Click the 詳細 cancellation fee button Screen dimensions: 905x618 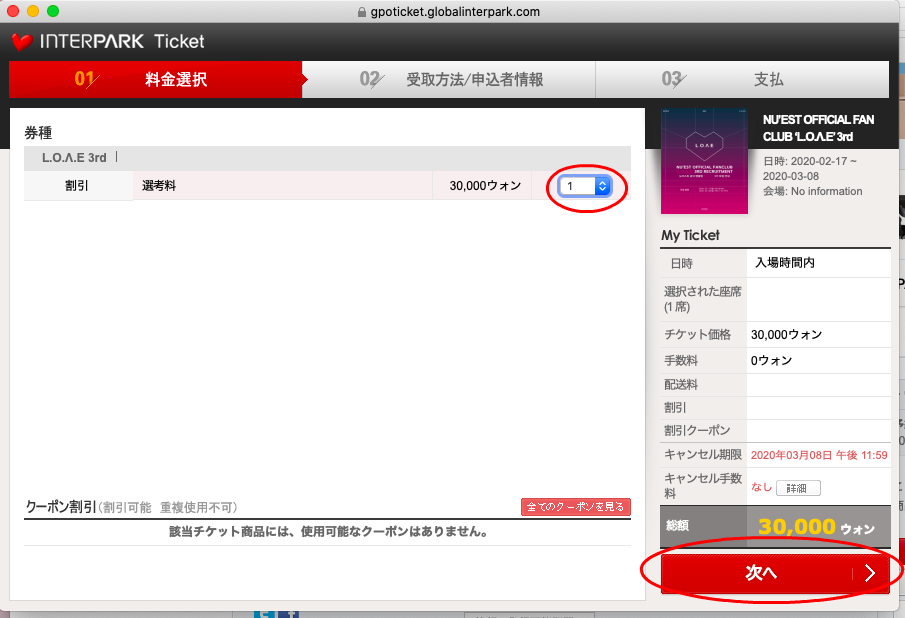click(x=798, y=488)
